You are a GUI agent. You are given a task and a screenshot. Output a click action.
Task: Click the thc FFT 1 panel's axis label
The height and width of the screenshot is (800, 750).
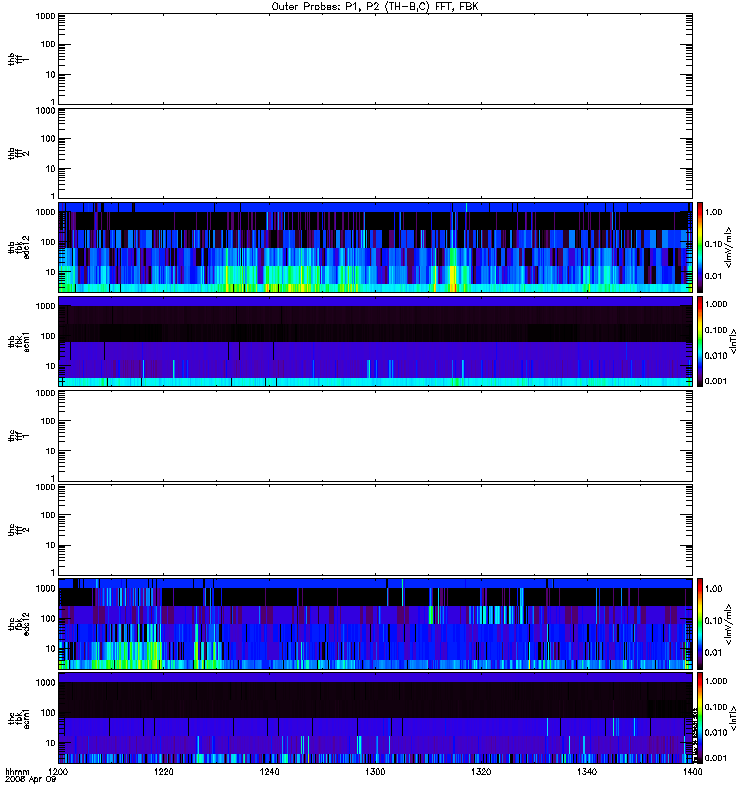tap(19, 436)
